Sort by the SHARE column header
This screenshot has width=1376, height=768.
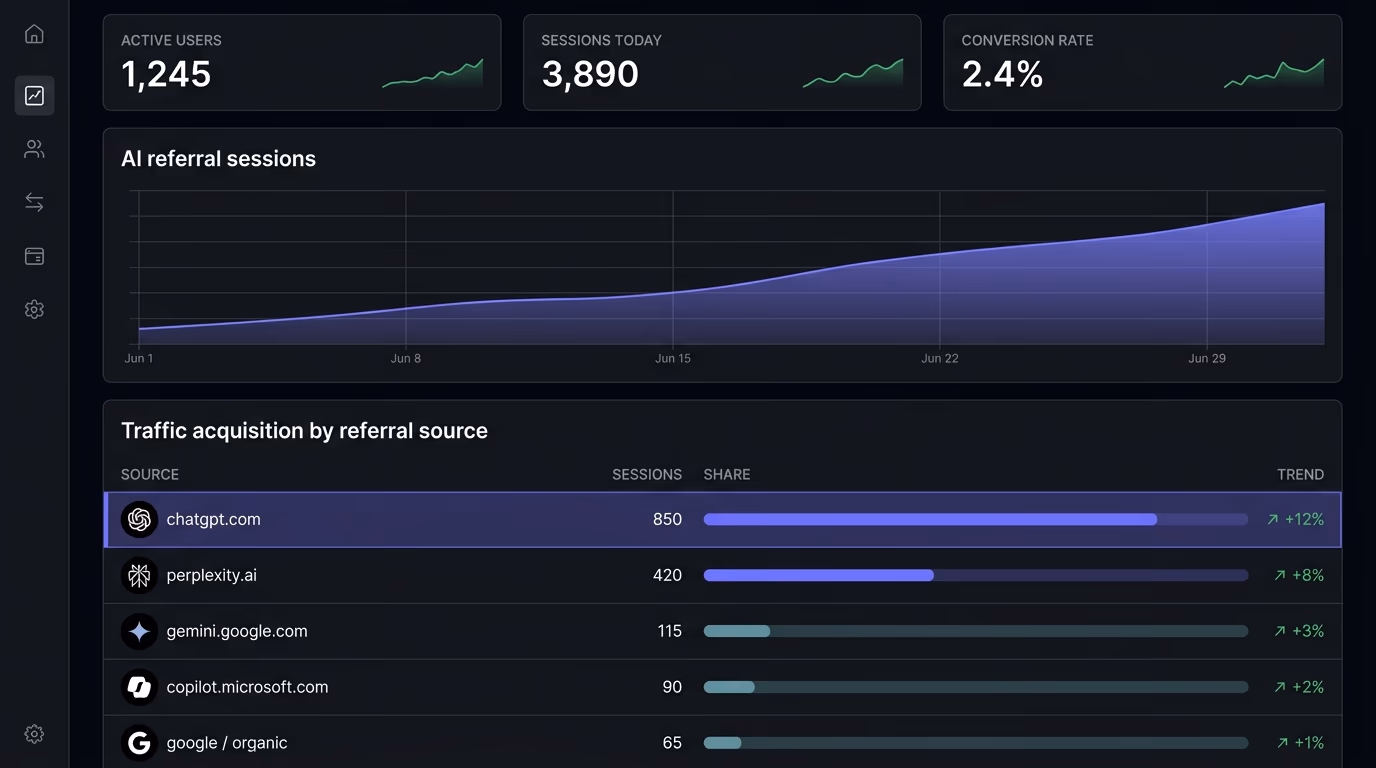[x=727, y=474]
